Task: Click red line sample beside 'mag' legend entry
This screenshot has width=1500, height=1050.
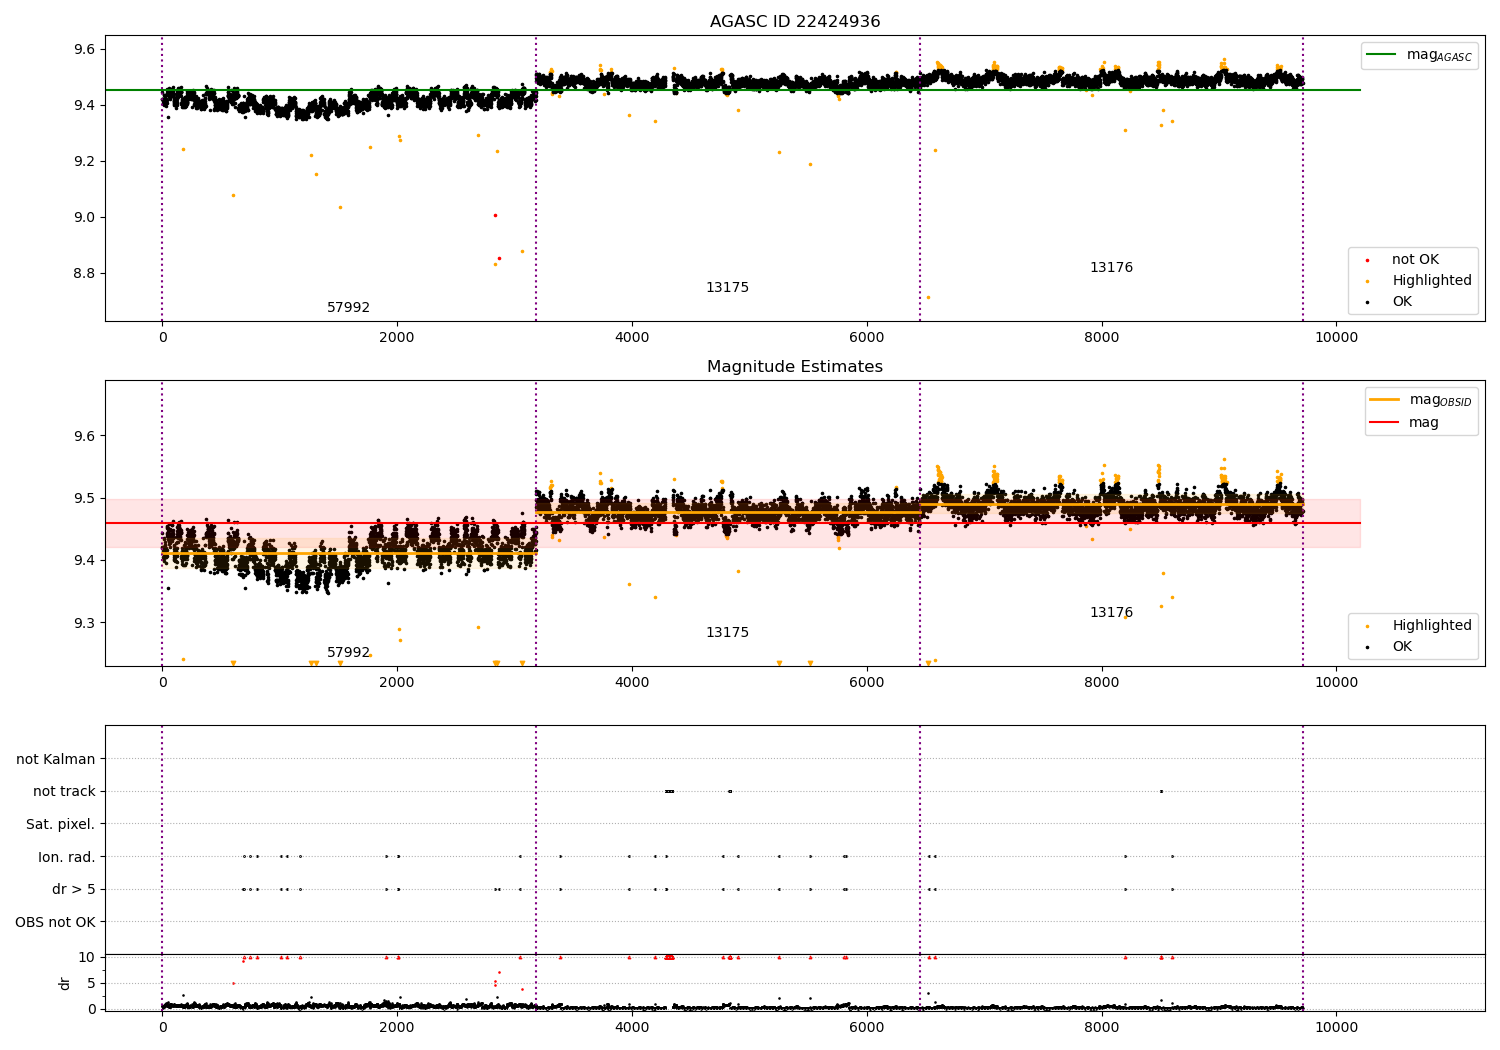Action: [x=1385, y=423]
